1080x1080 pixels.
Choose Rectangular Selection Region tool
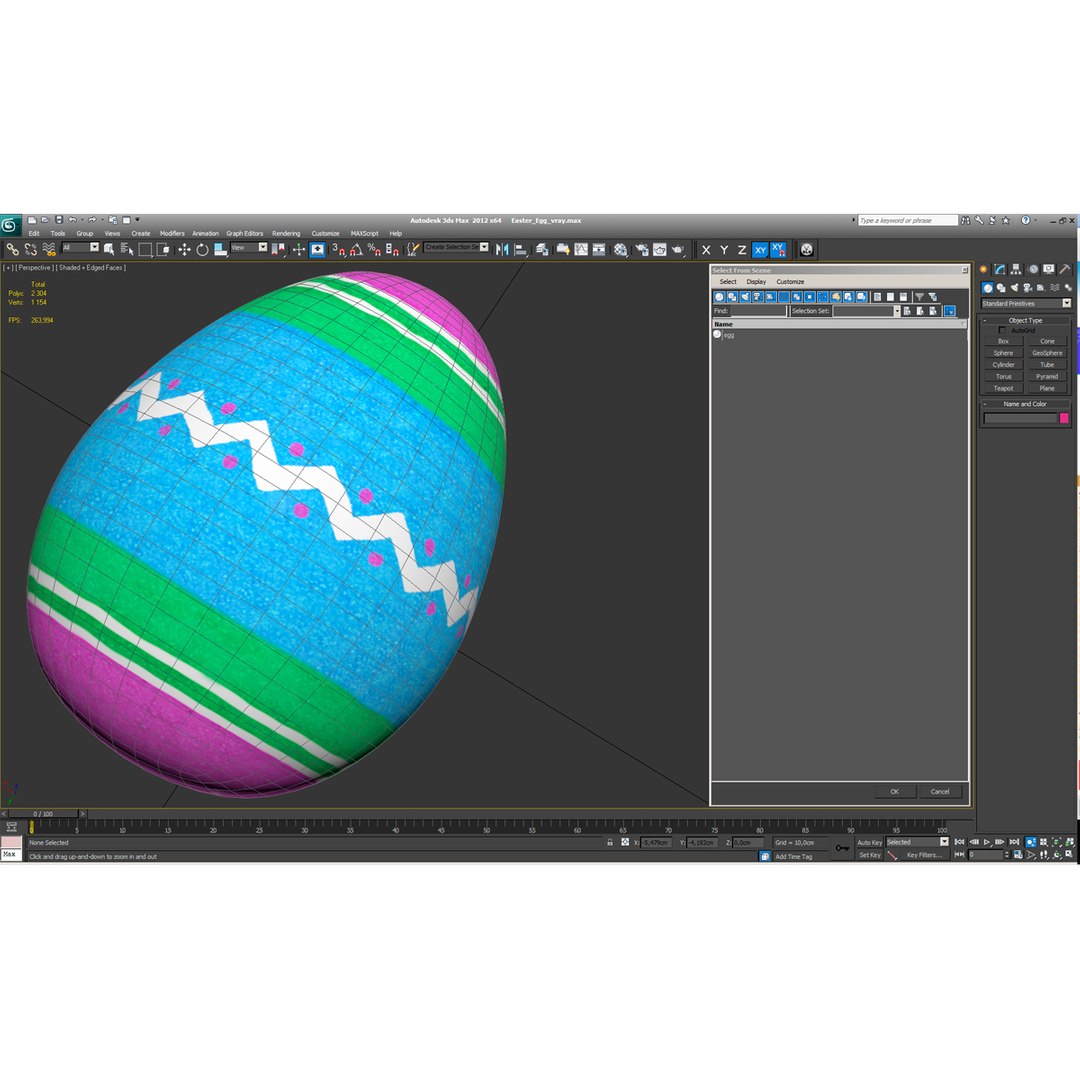tap(145, 249)
